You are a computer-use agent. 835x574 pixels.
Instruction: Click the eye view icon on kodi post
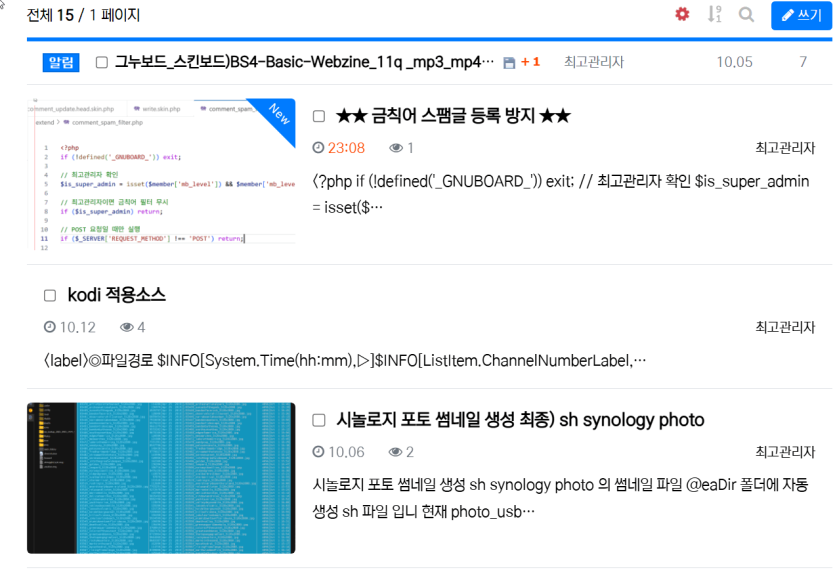(127, 327)
